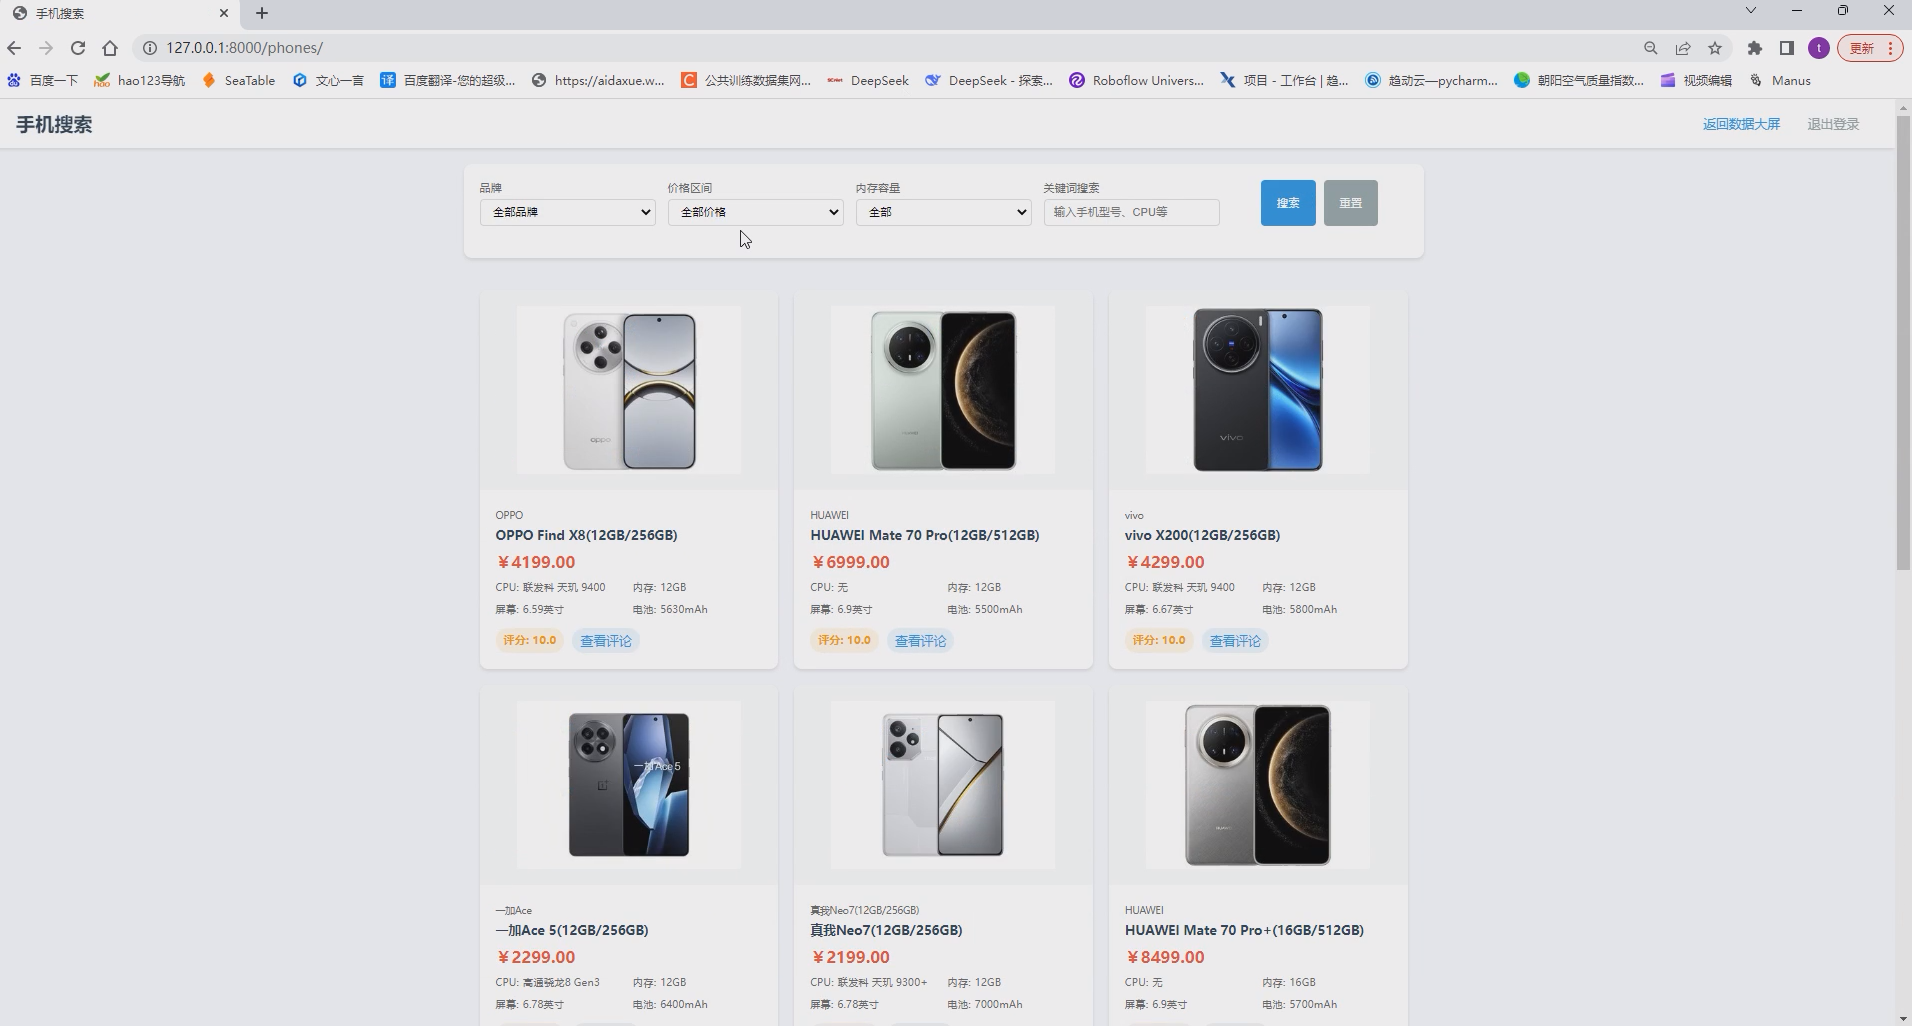Open the 项目 - 工作台 bookmark

tap(1284, 80)
